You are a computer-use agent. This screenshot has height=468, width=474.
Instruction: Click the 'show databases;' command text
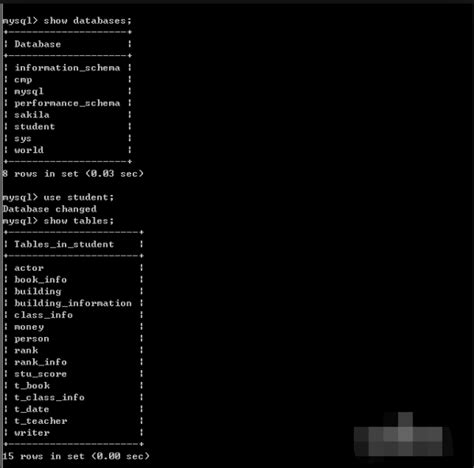88,21
